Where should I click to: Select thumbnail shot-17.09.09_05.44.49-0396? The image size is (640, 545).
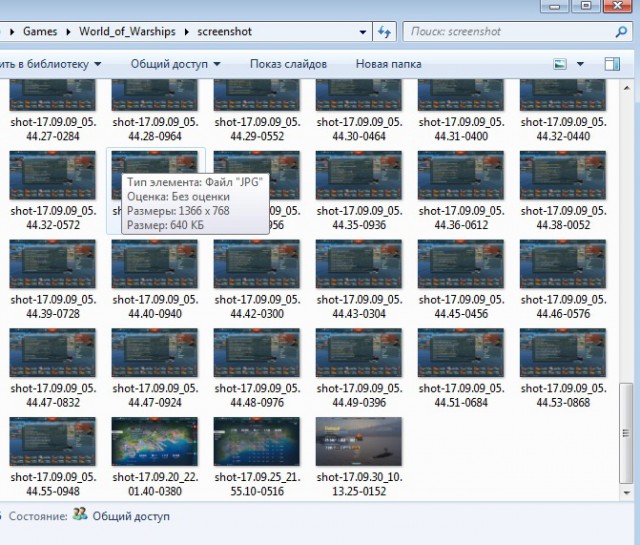click(x=359, y=352)
